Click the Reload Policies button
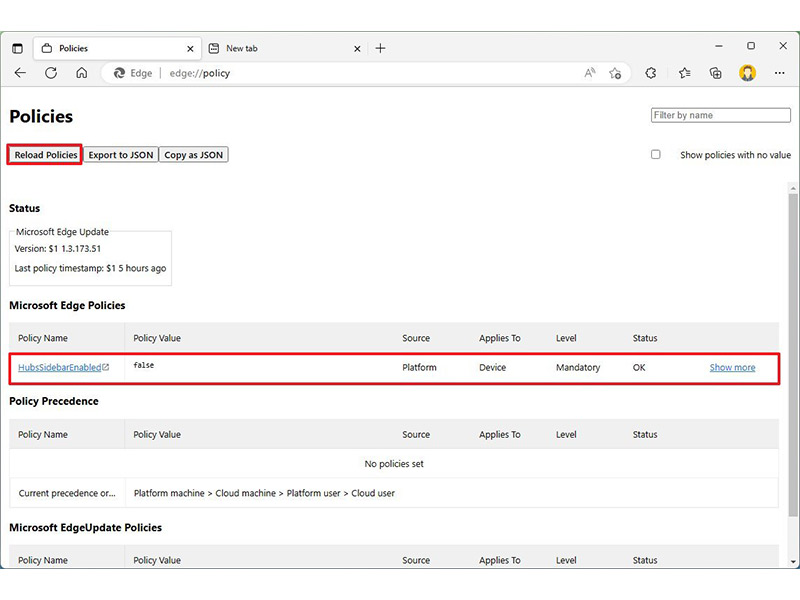The width and height of the screenshot is (800, 600). (x=45, y=155)
